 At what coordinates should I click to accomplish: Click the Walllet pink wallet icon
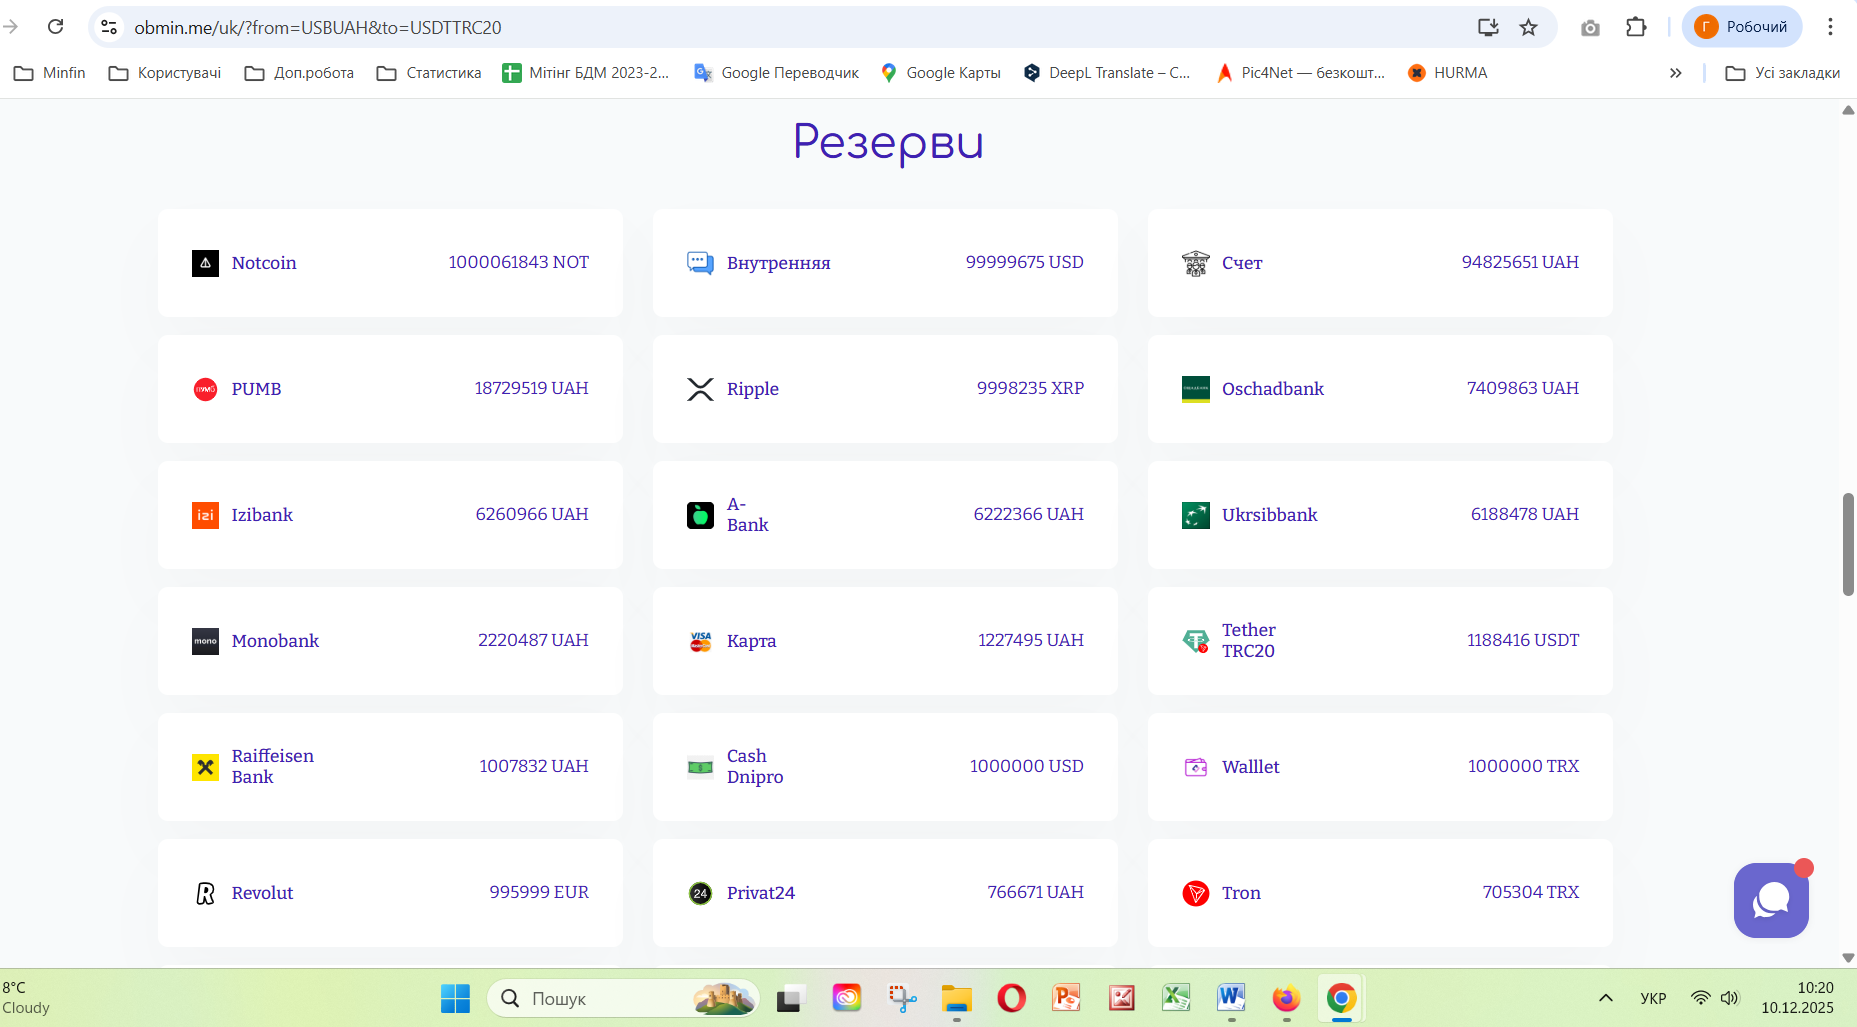click(x=1195, y=767)
